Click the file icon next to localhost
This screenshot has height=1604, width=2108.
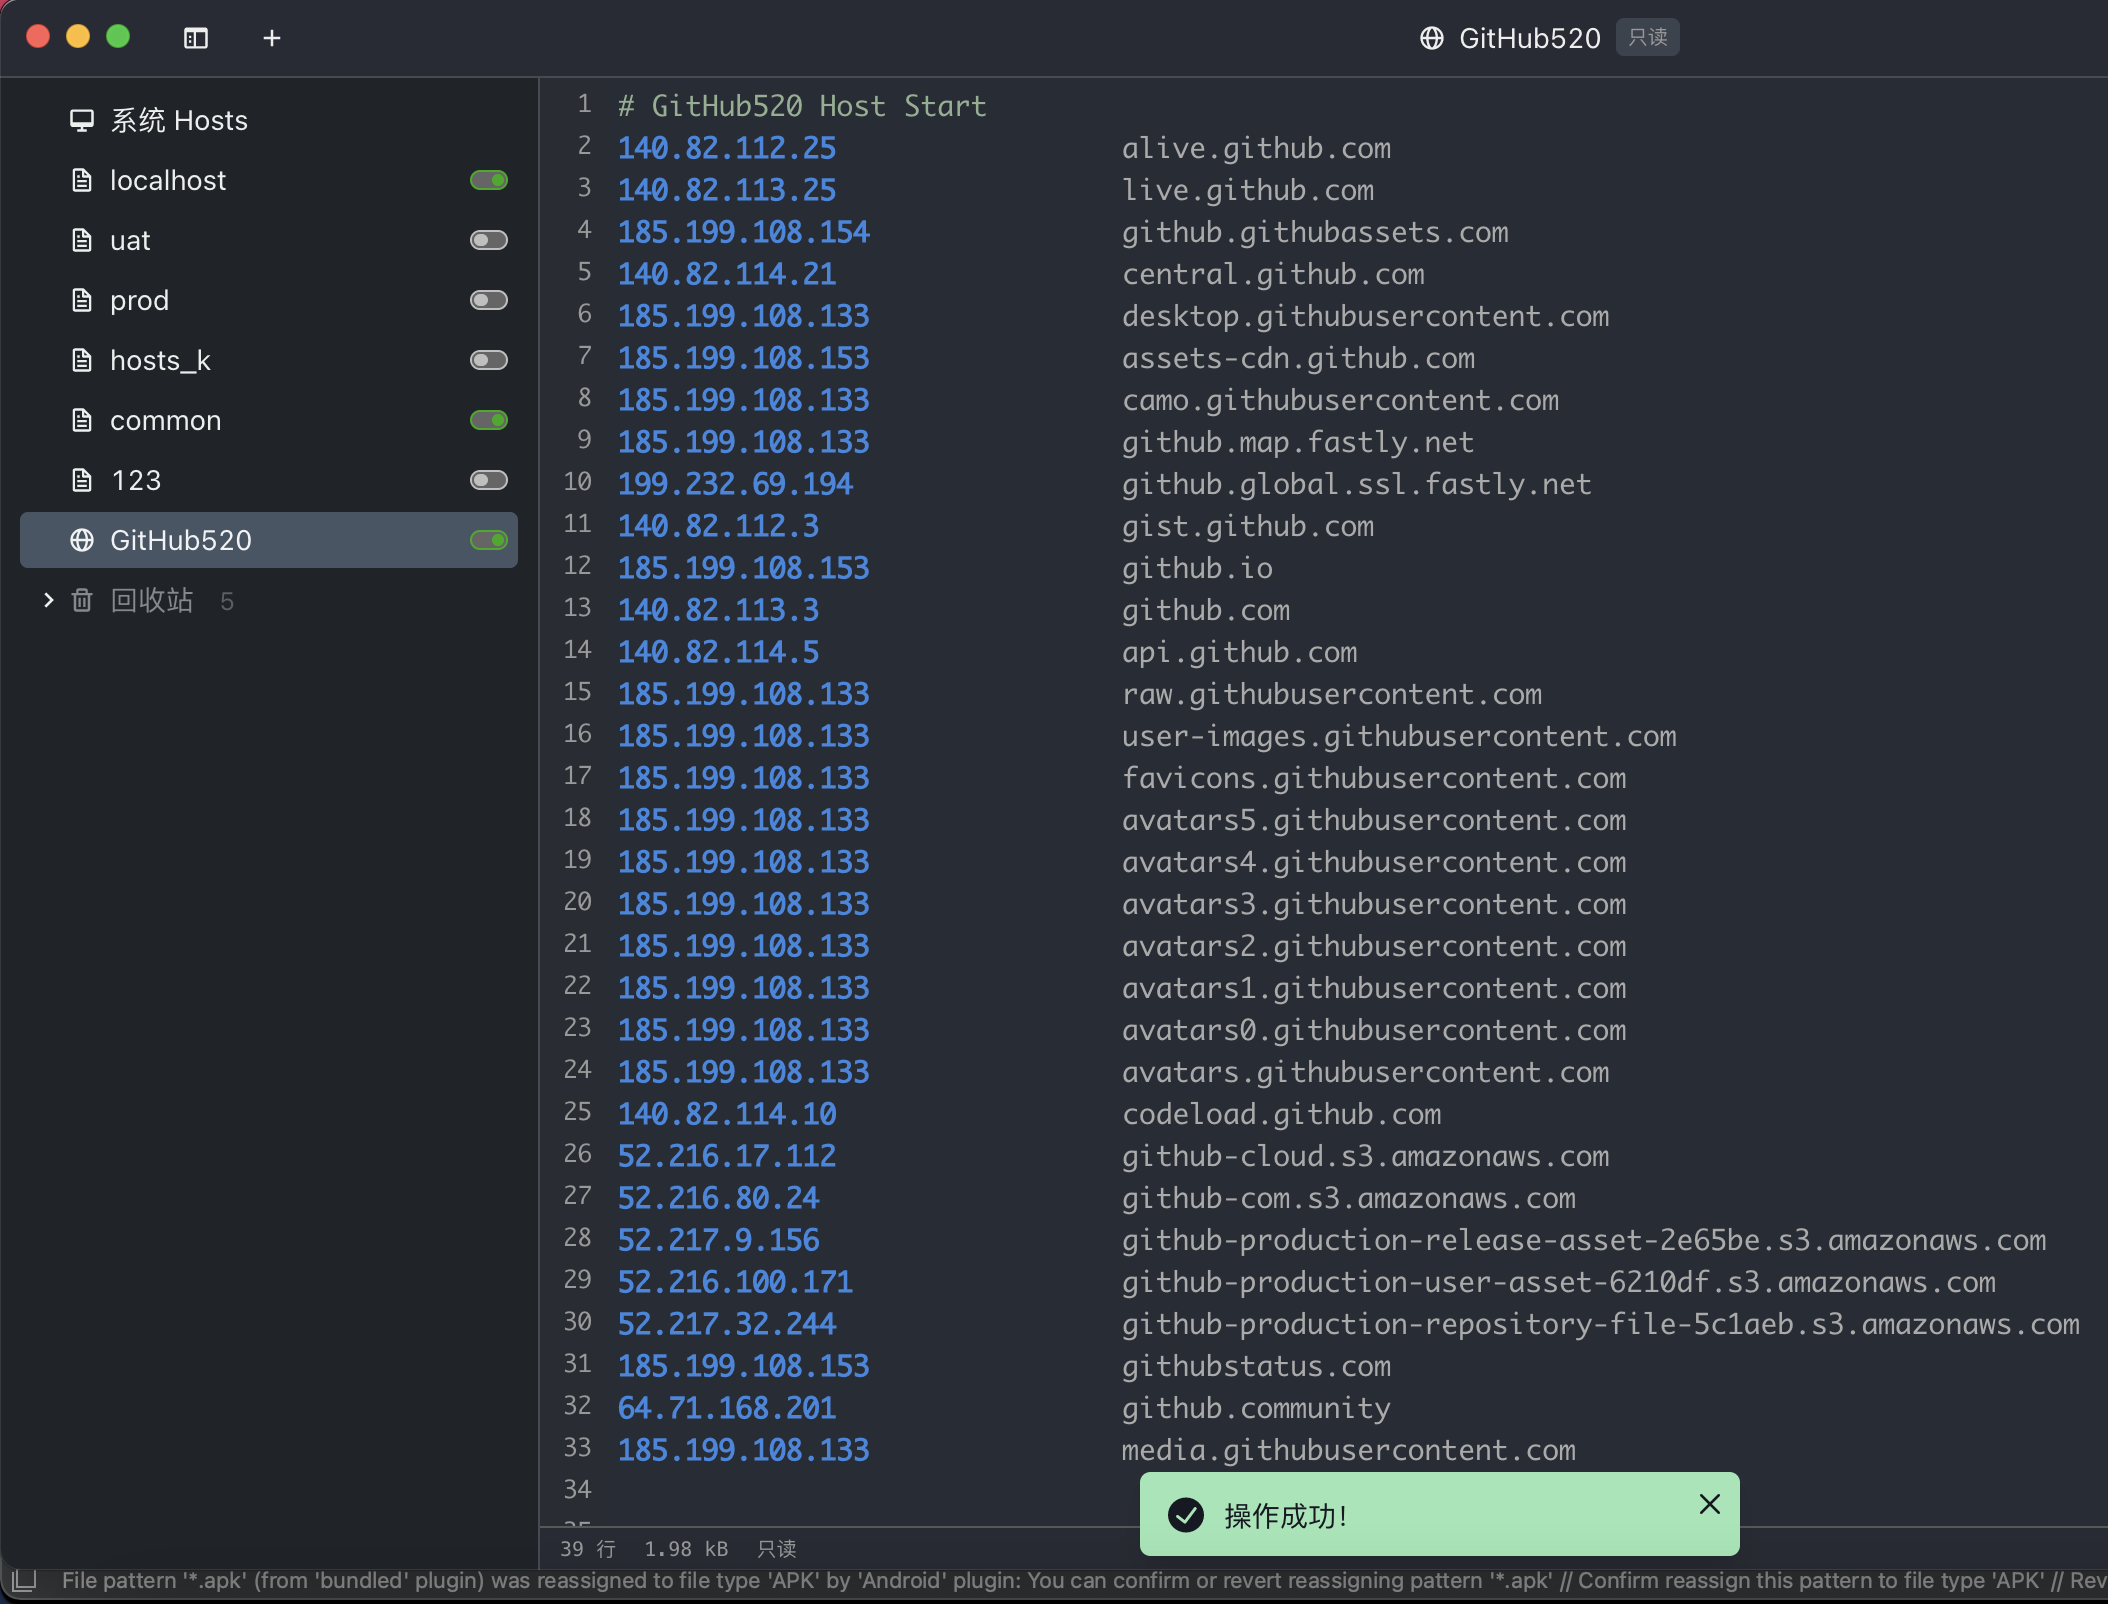(x=82, y=180)
